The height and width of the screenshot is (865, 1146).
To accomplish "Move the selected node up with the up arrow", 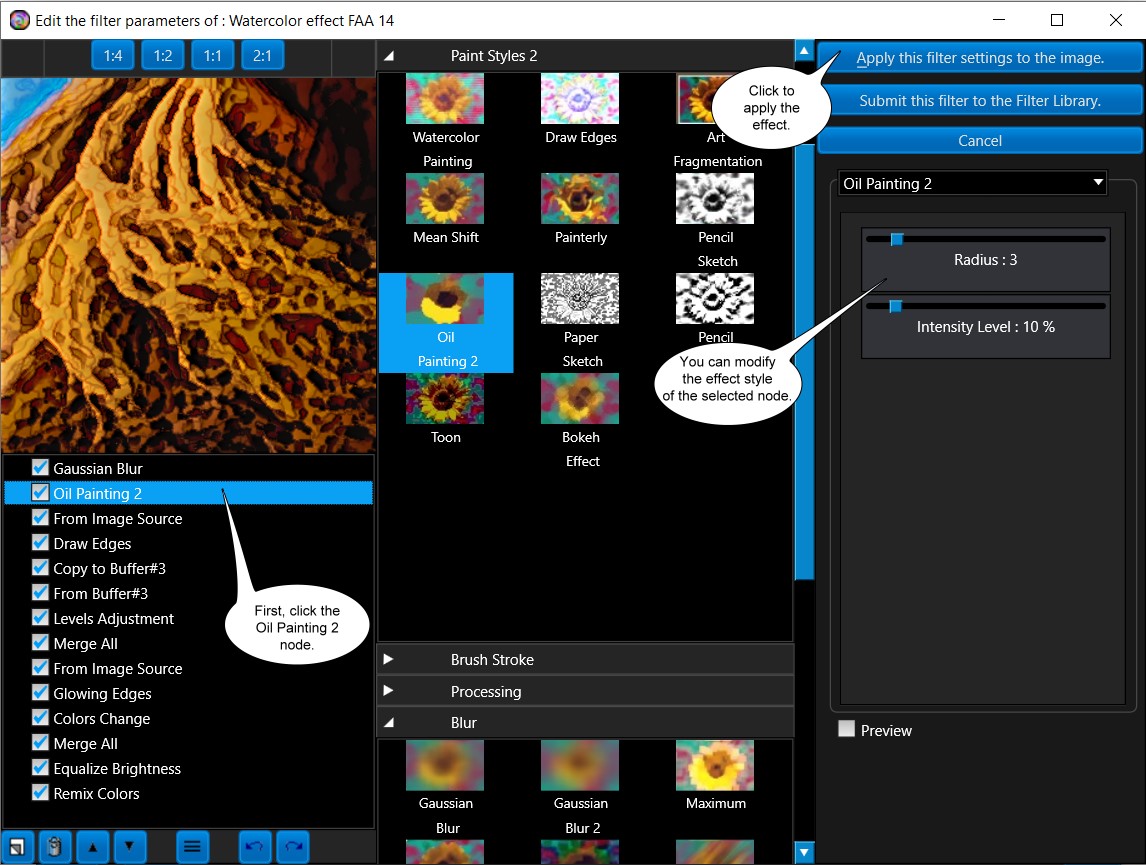I will point(93,847).
